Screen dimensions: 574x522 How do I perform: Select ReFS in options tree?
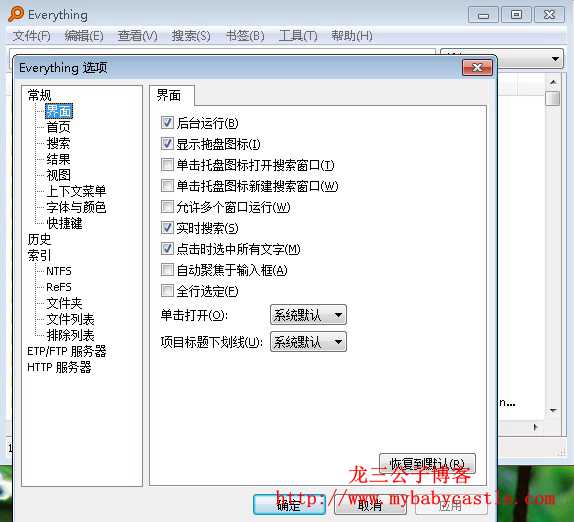[59, 287]
